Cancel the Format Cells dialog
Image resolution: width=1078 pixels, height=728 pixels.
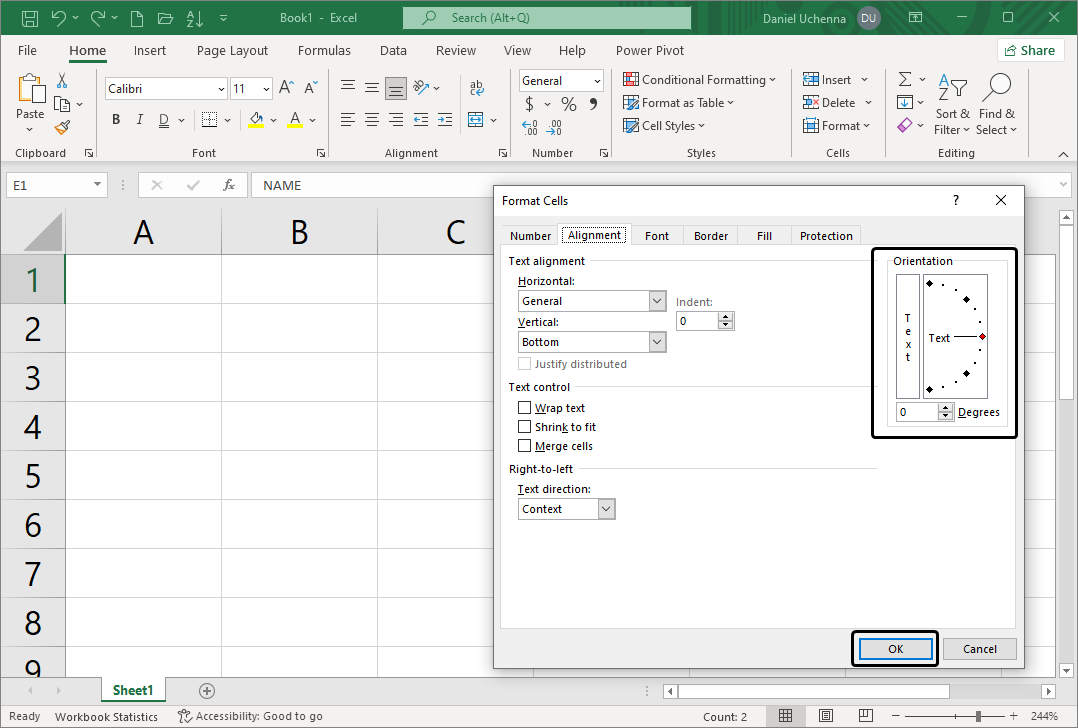(x=979, y=648)
